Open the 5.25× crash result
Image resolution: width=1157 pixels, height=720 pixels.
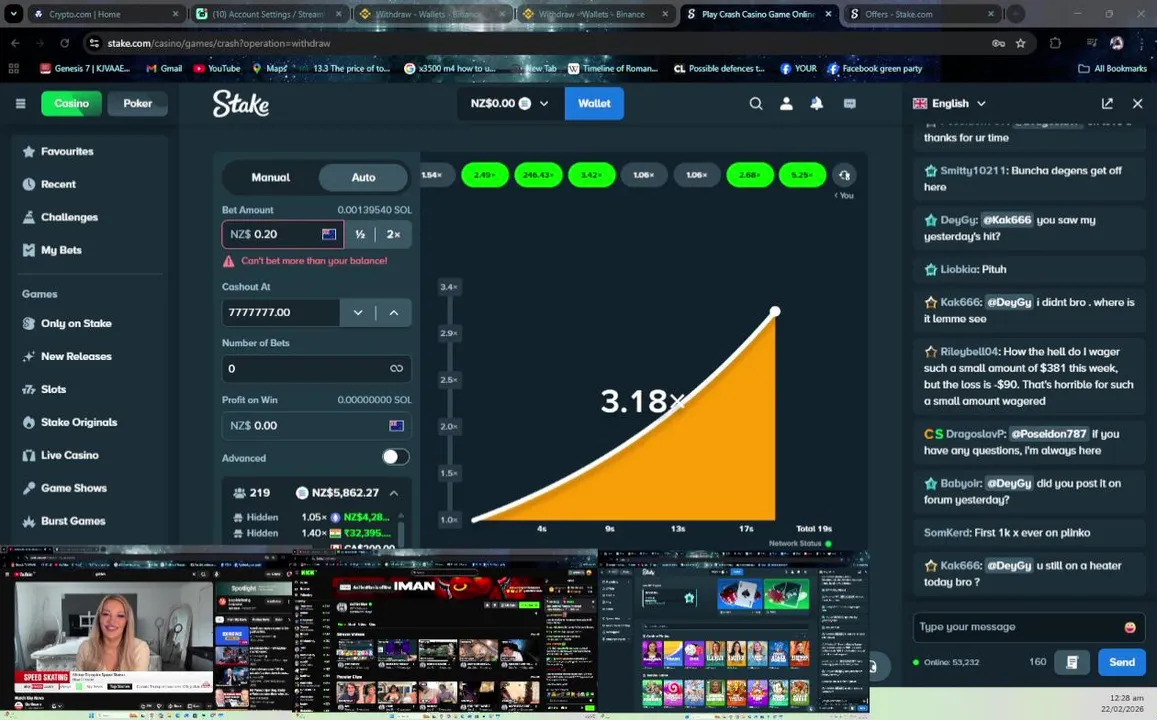[802, 175]
